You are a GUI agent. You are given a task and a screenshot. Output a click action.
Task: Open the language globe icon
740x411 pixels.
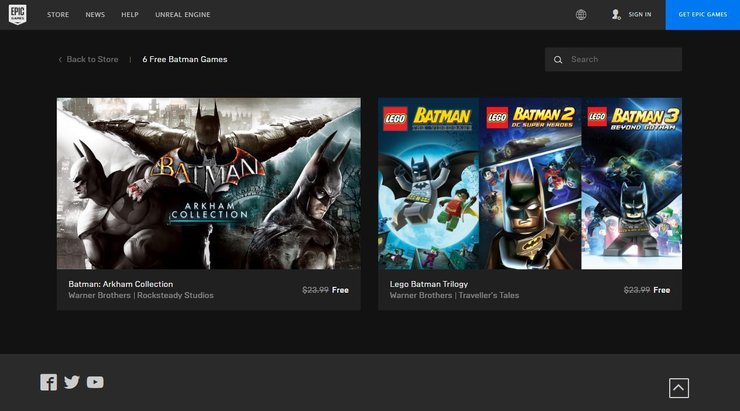581,15
